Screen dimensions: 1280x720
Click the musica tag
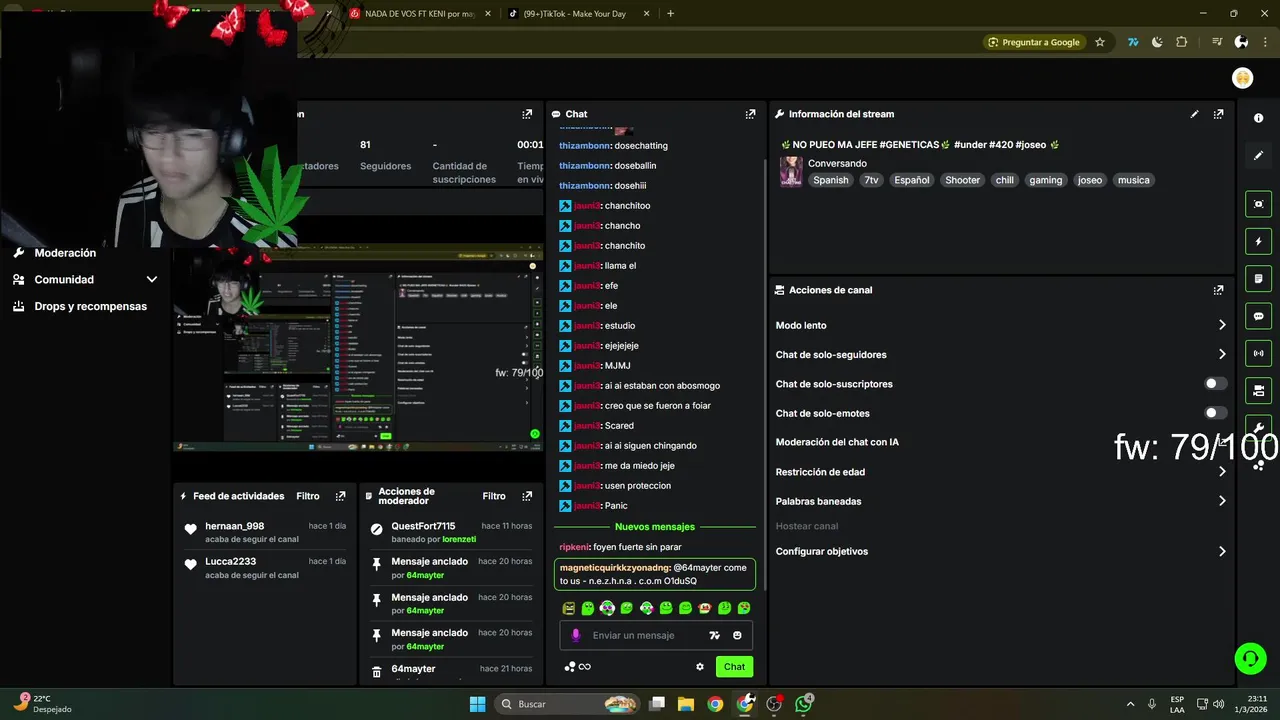tap(1133, 180)
